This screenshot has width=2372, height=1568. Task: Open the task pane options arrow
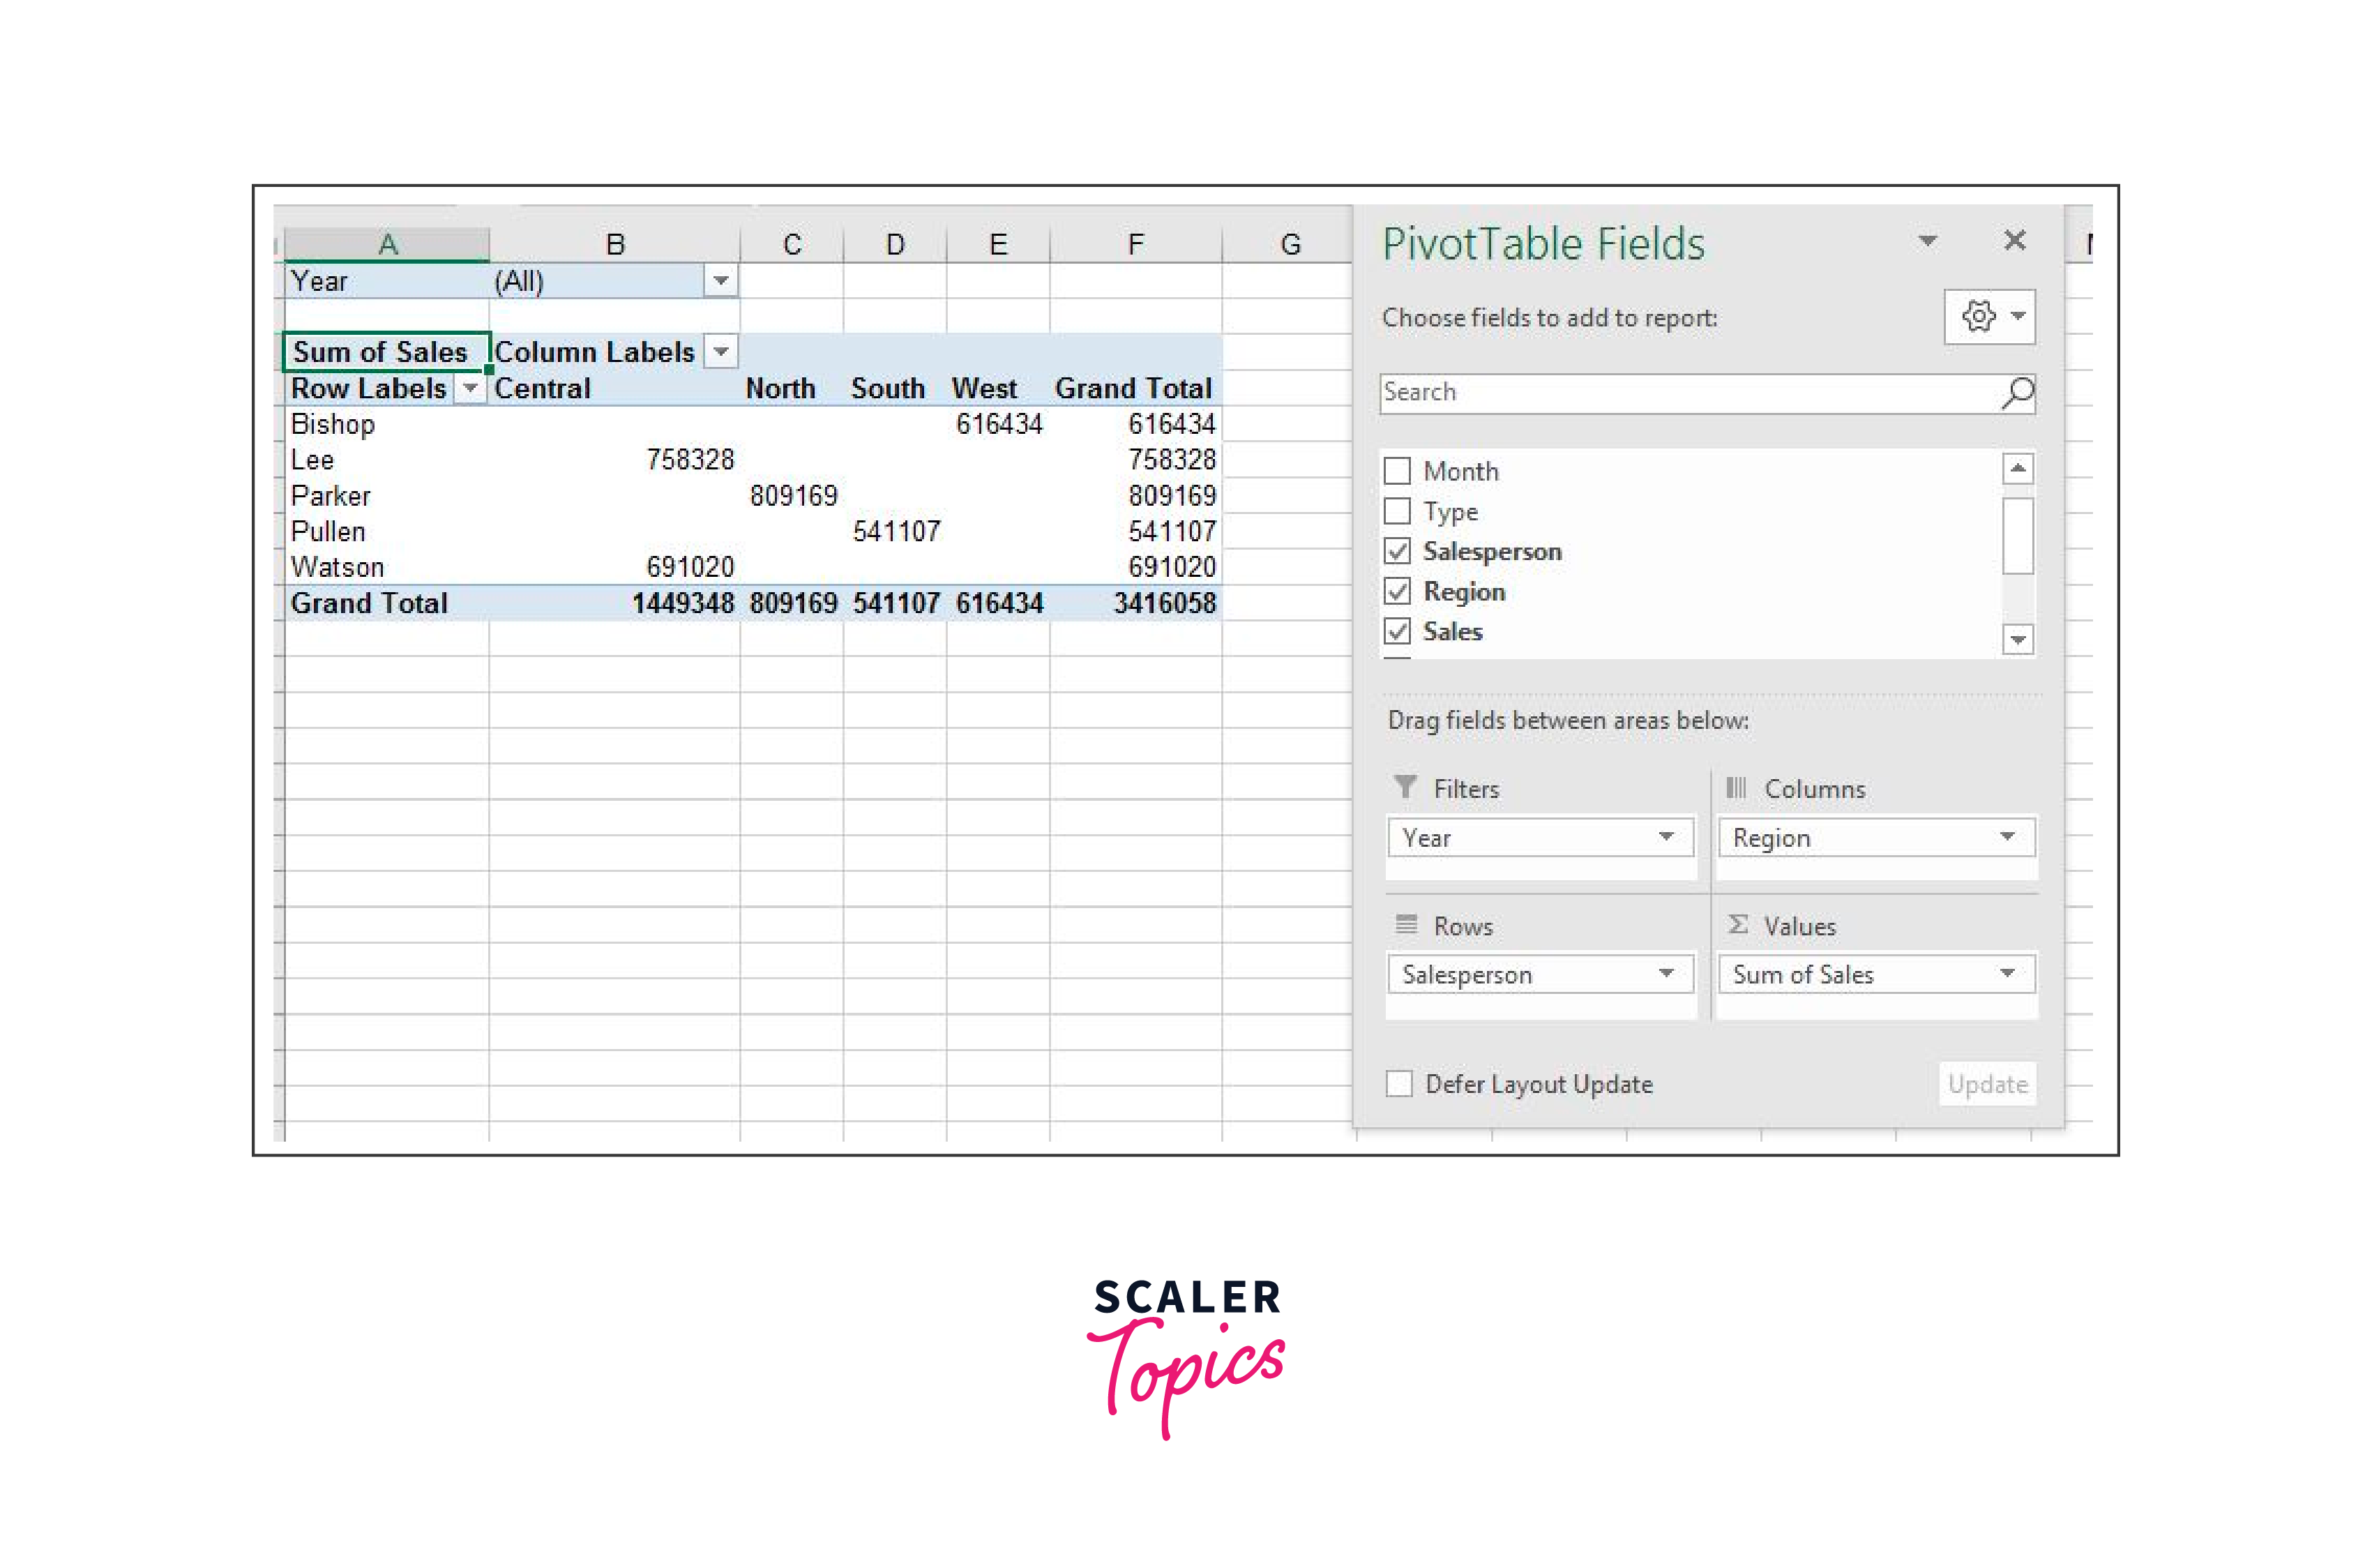1927,241
